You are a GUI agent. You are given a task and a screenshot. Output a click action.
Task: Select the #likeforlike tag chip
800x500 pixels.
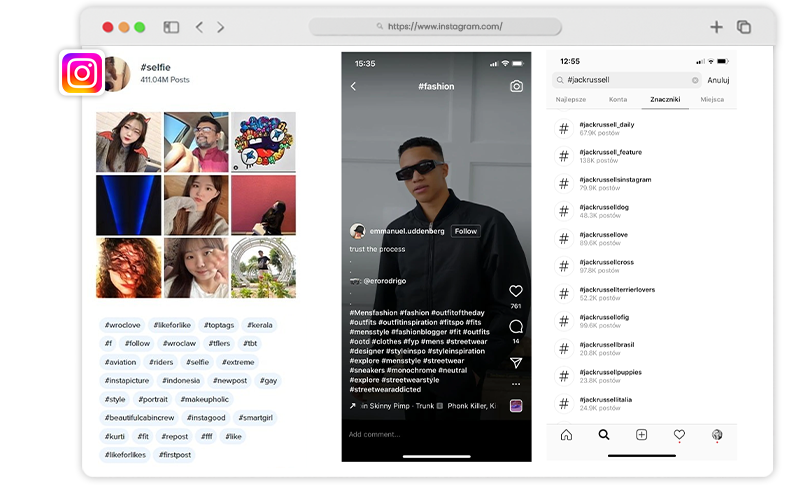pos(172,325)
